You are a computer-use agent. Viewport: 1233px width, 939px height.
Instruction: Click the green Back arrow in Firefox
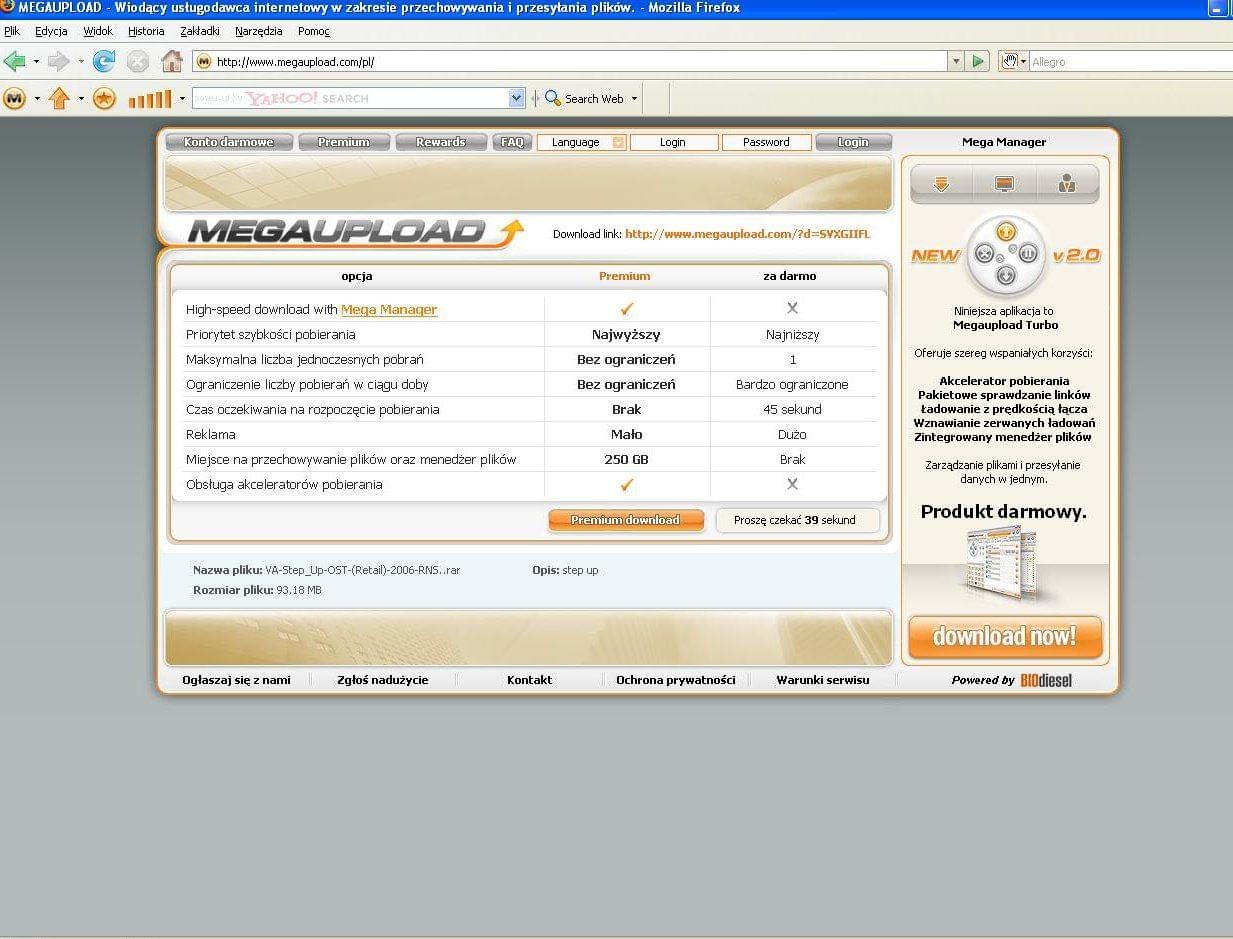(x=15, y=62)
